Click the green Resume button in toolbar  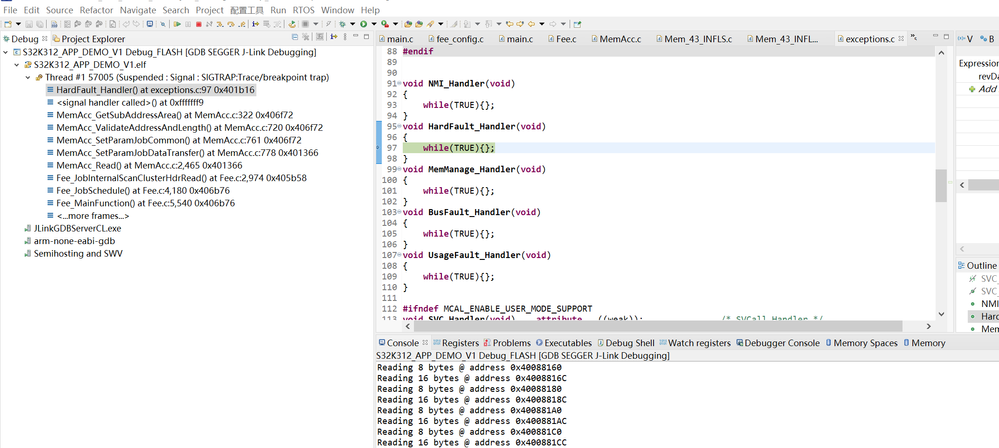click(177, 24)
